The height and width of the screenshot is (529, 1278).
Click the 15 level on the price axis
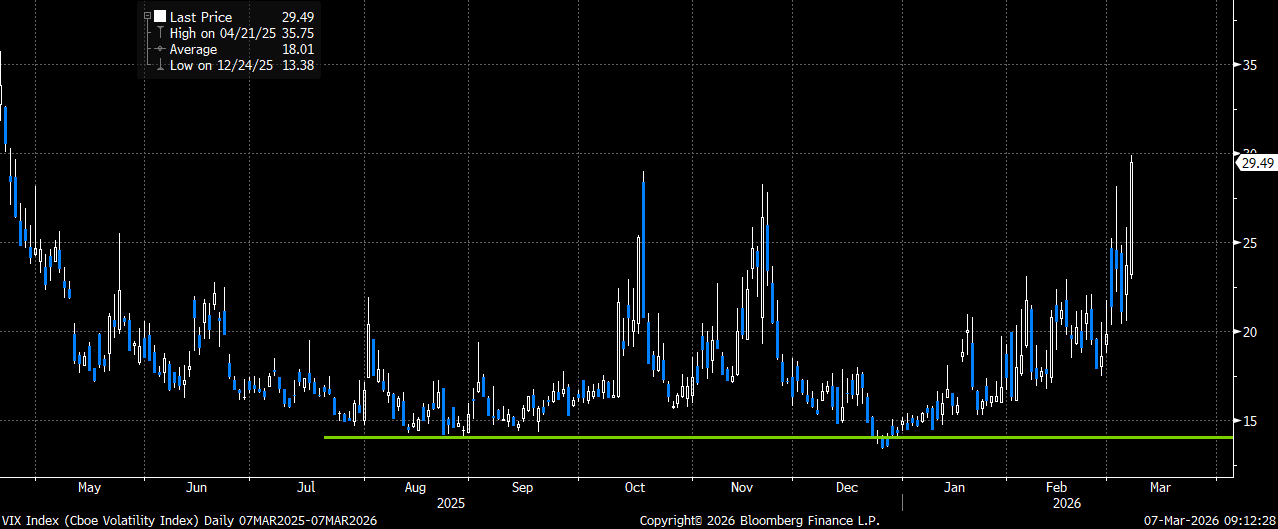tap(1250, 421)
